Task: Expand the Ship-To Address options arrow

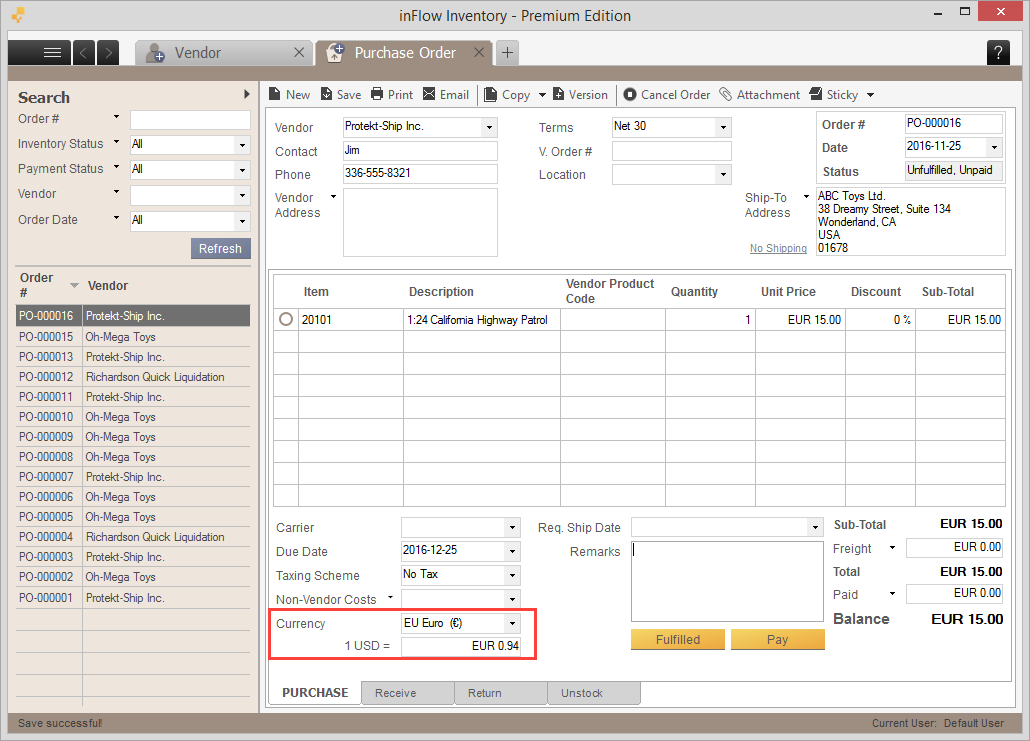Action: tap(806, 196)
